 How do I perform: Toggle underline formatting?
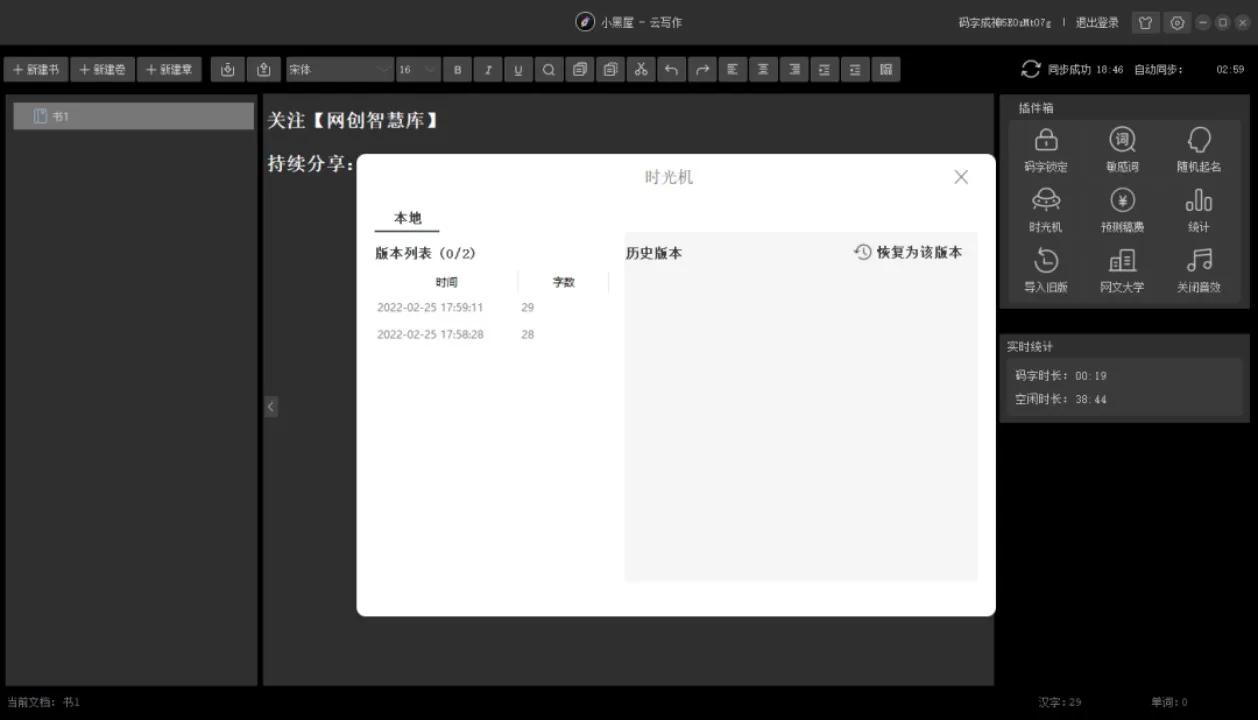tap(518, 69)
